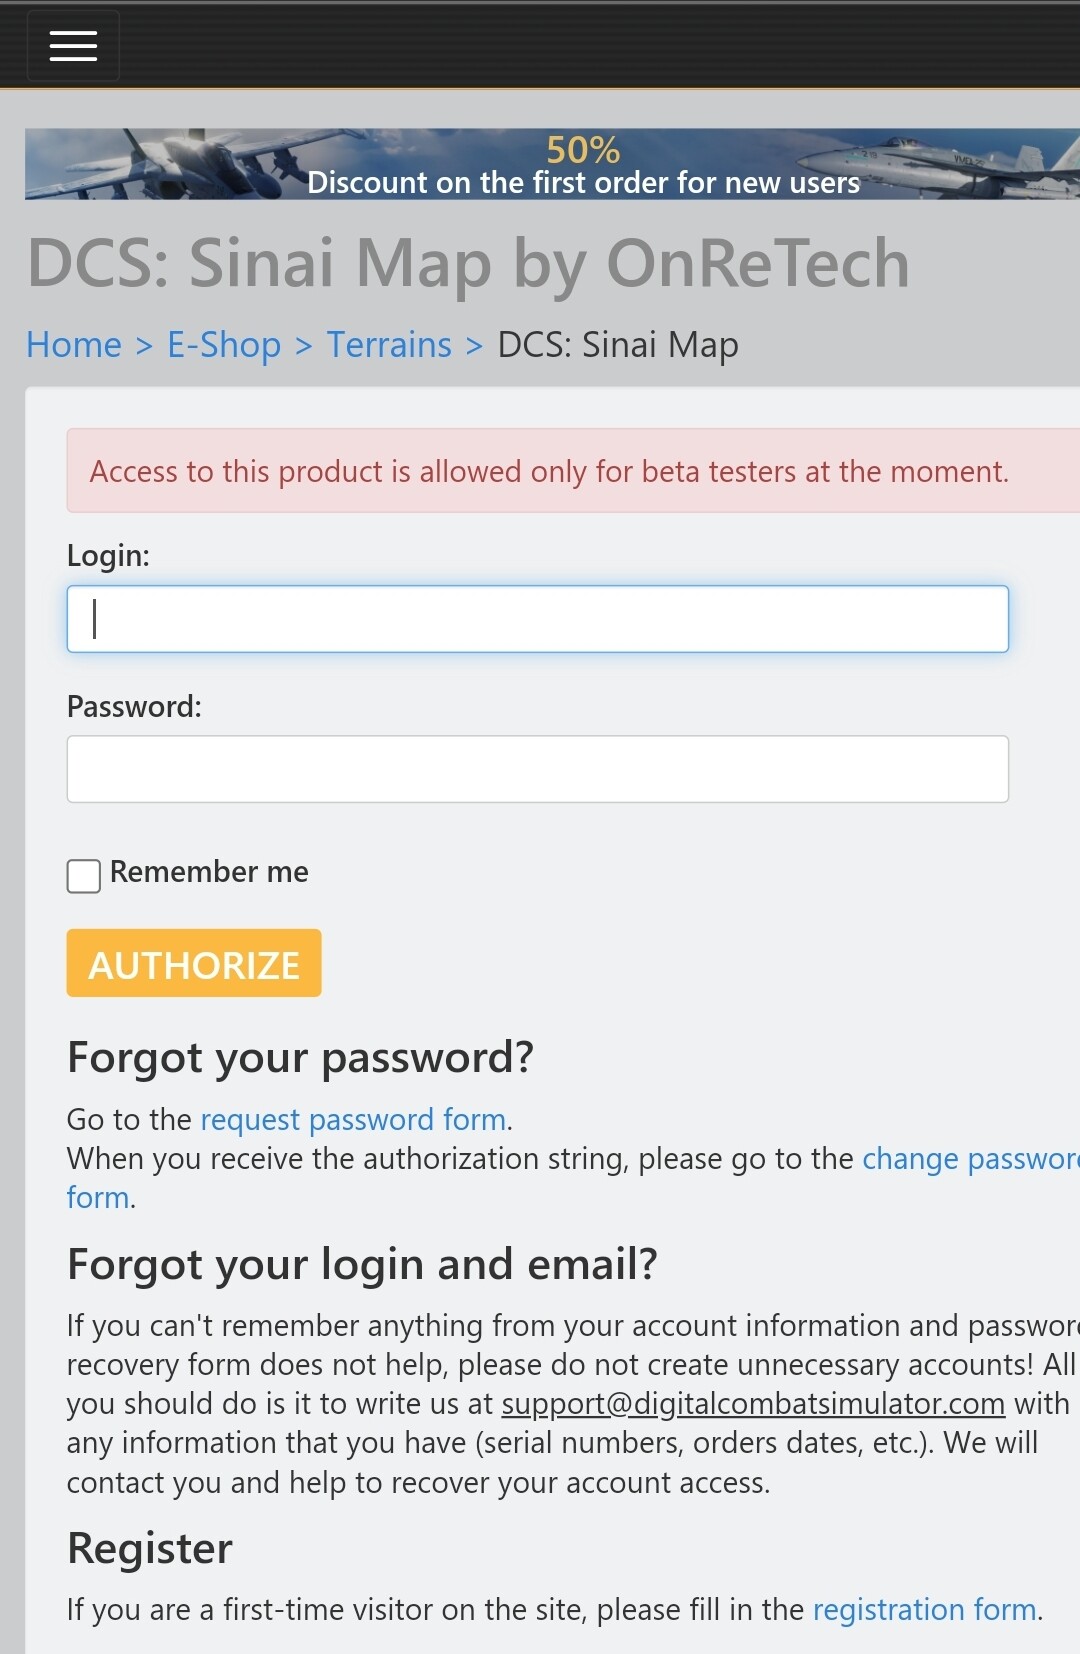Image resolution: width=1080 pixels, height=1654 pixels.
Task: Follow the change password form link
Action: coord(969,1159)
